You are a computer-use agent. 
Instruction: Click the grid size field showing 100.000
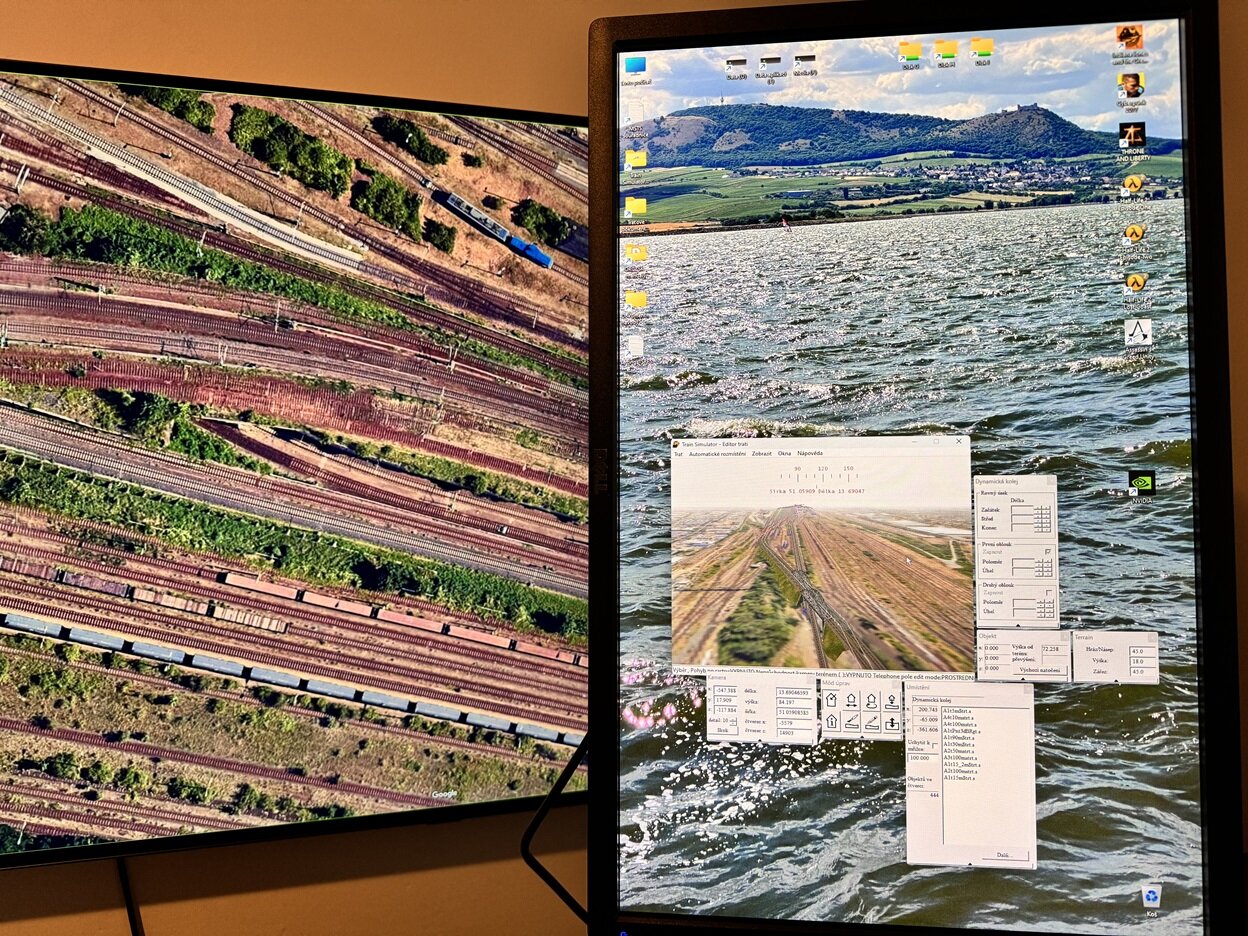coord(924,758)
